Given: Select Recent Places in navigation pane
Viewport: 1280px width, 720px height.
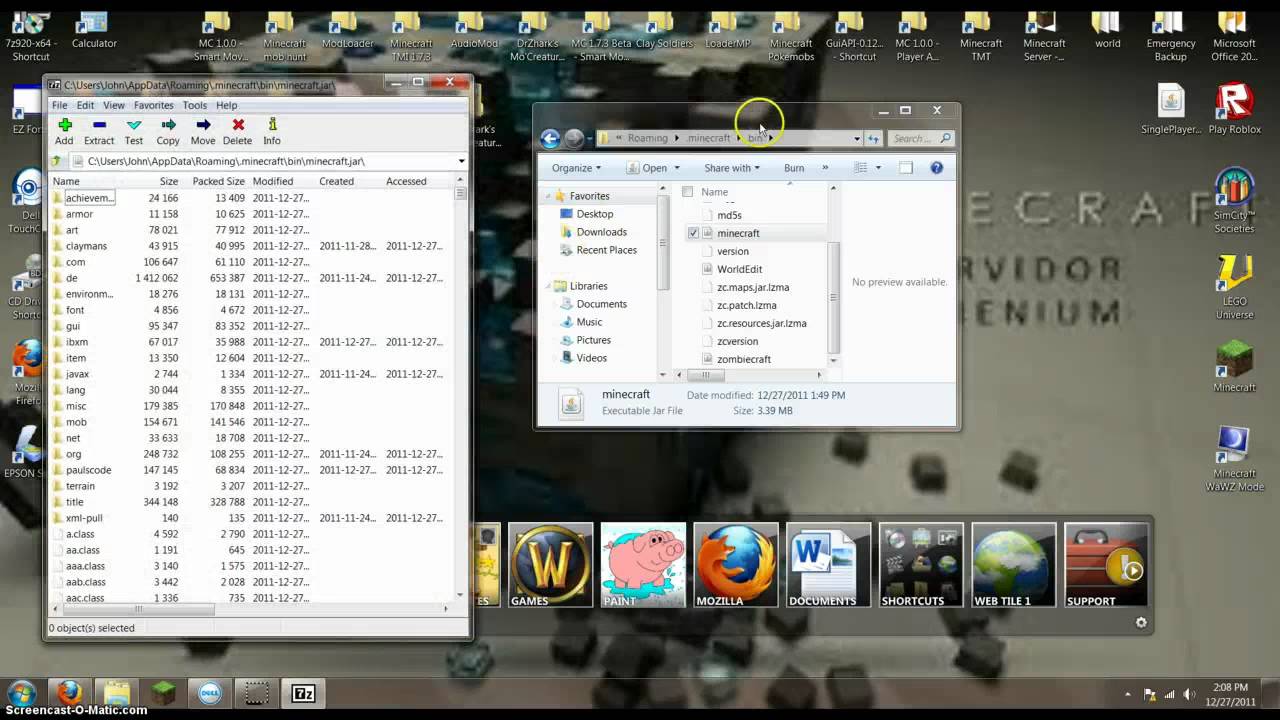Looking at the screenshot, I should tap(606, 250).
